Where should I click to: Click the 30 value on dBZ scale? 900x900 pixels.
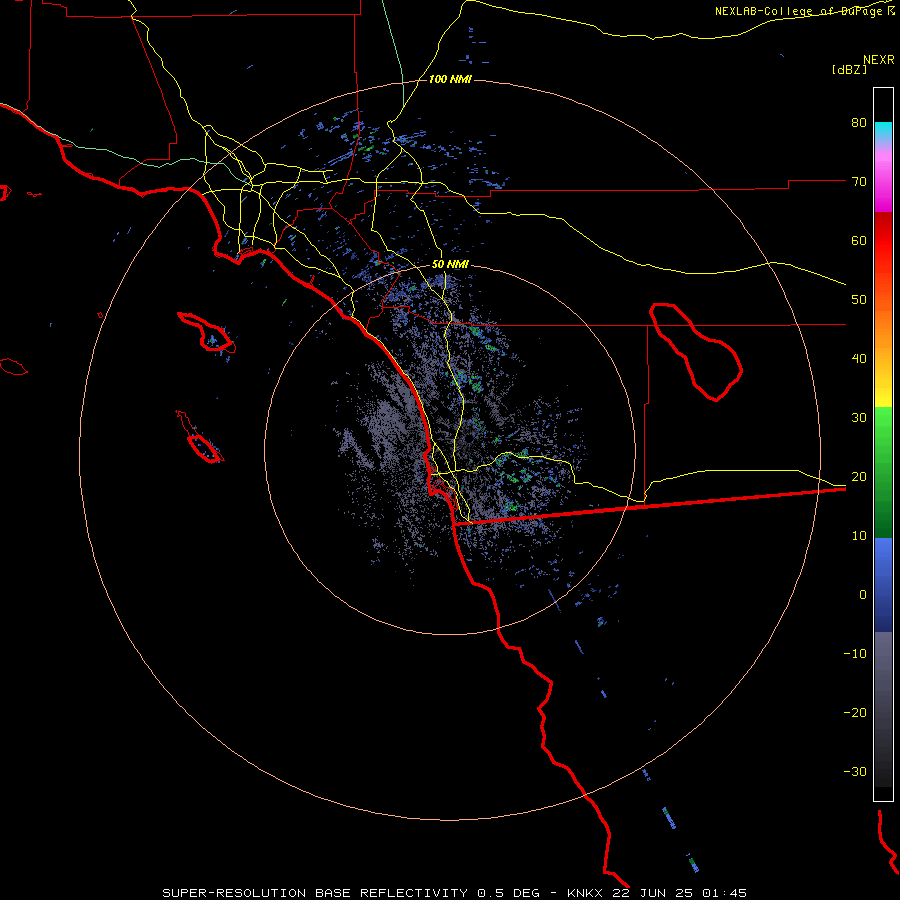click(859, 418)
